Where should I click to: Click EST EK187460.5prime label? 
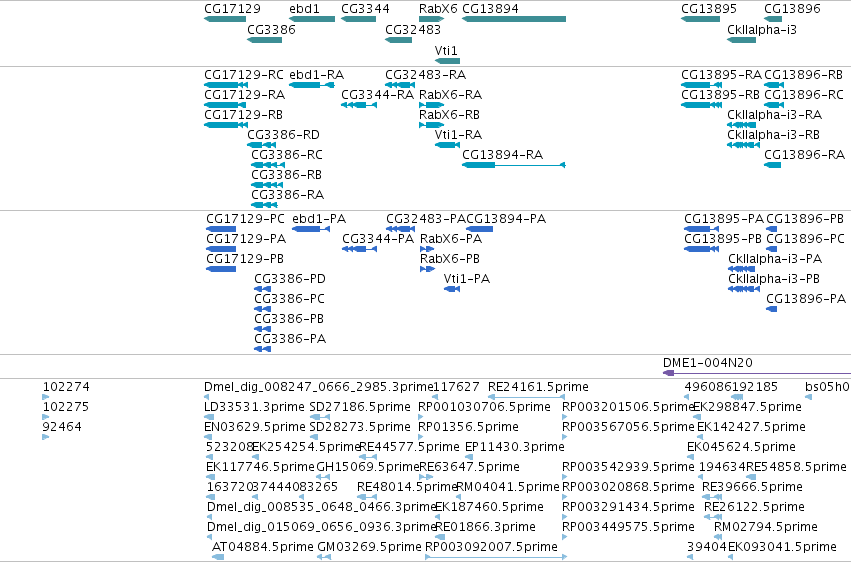click(489, 507)
